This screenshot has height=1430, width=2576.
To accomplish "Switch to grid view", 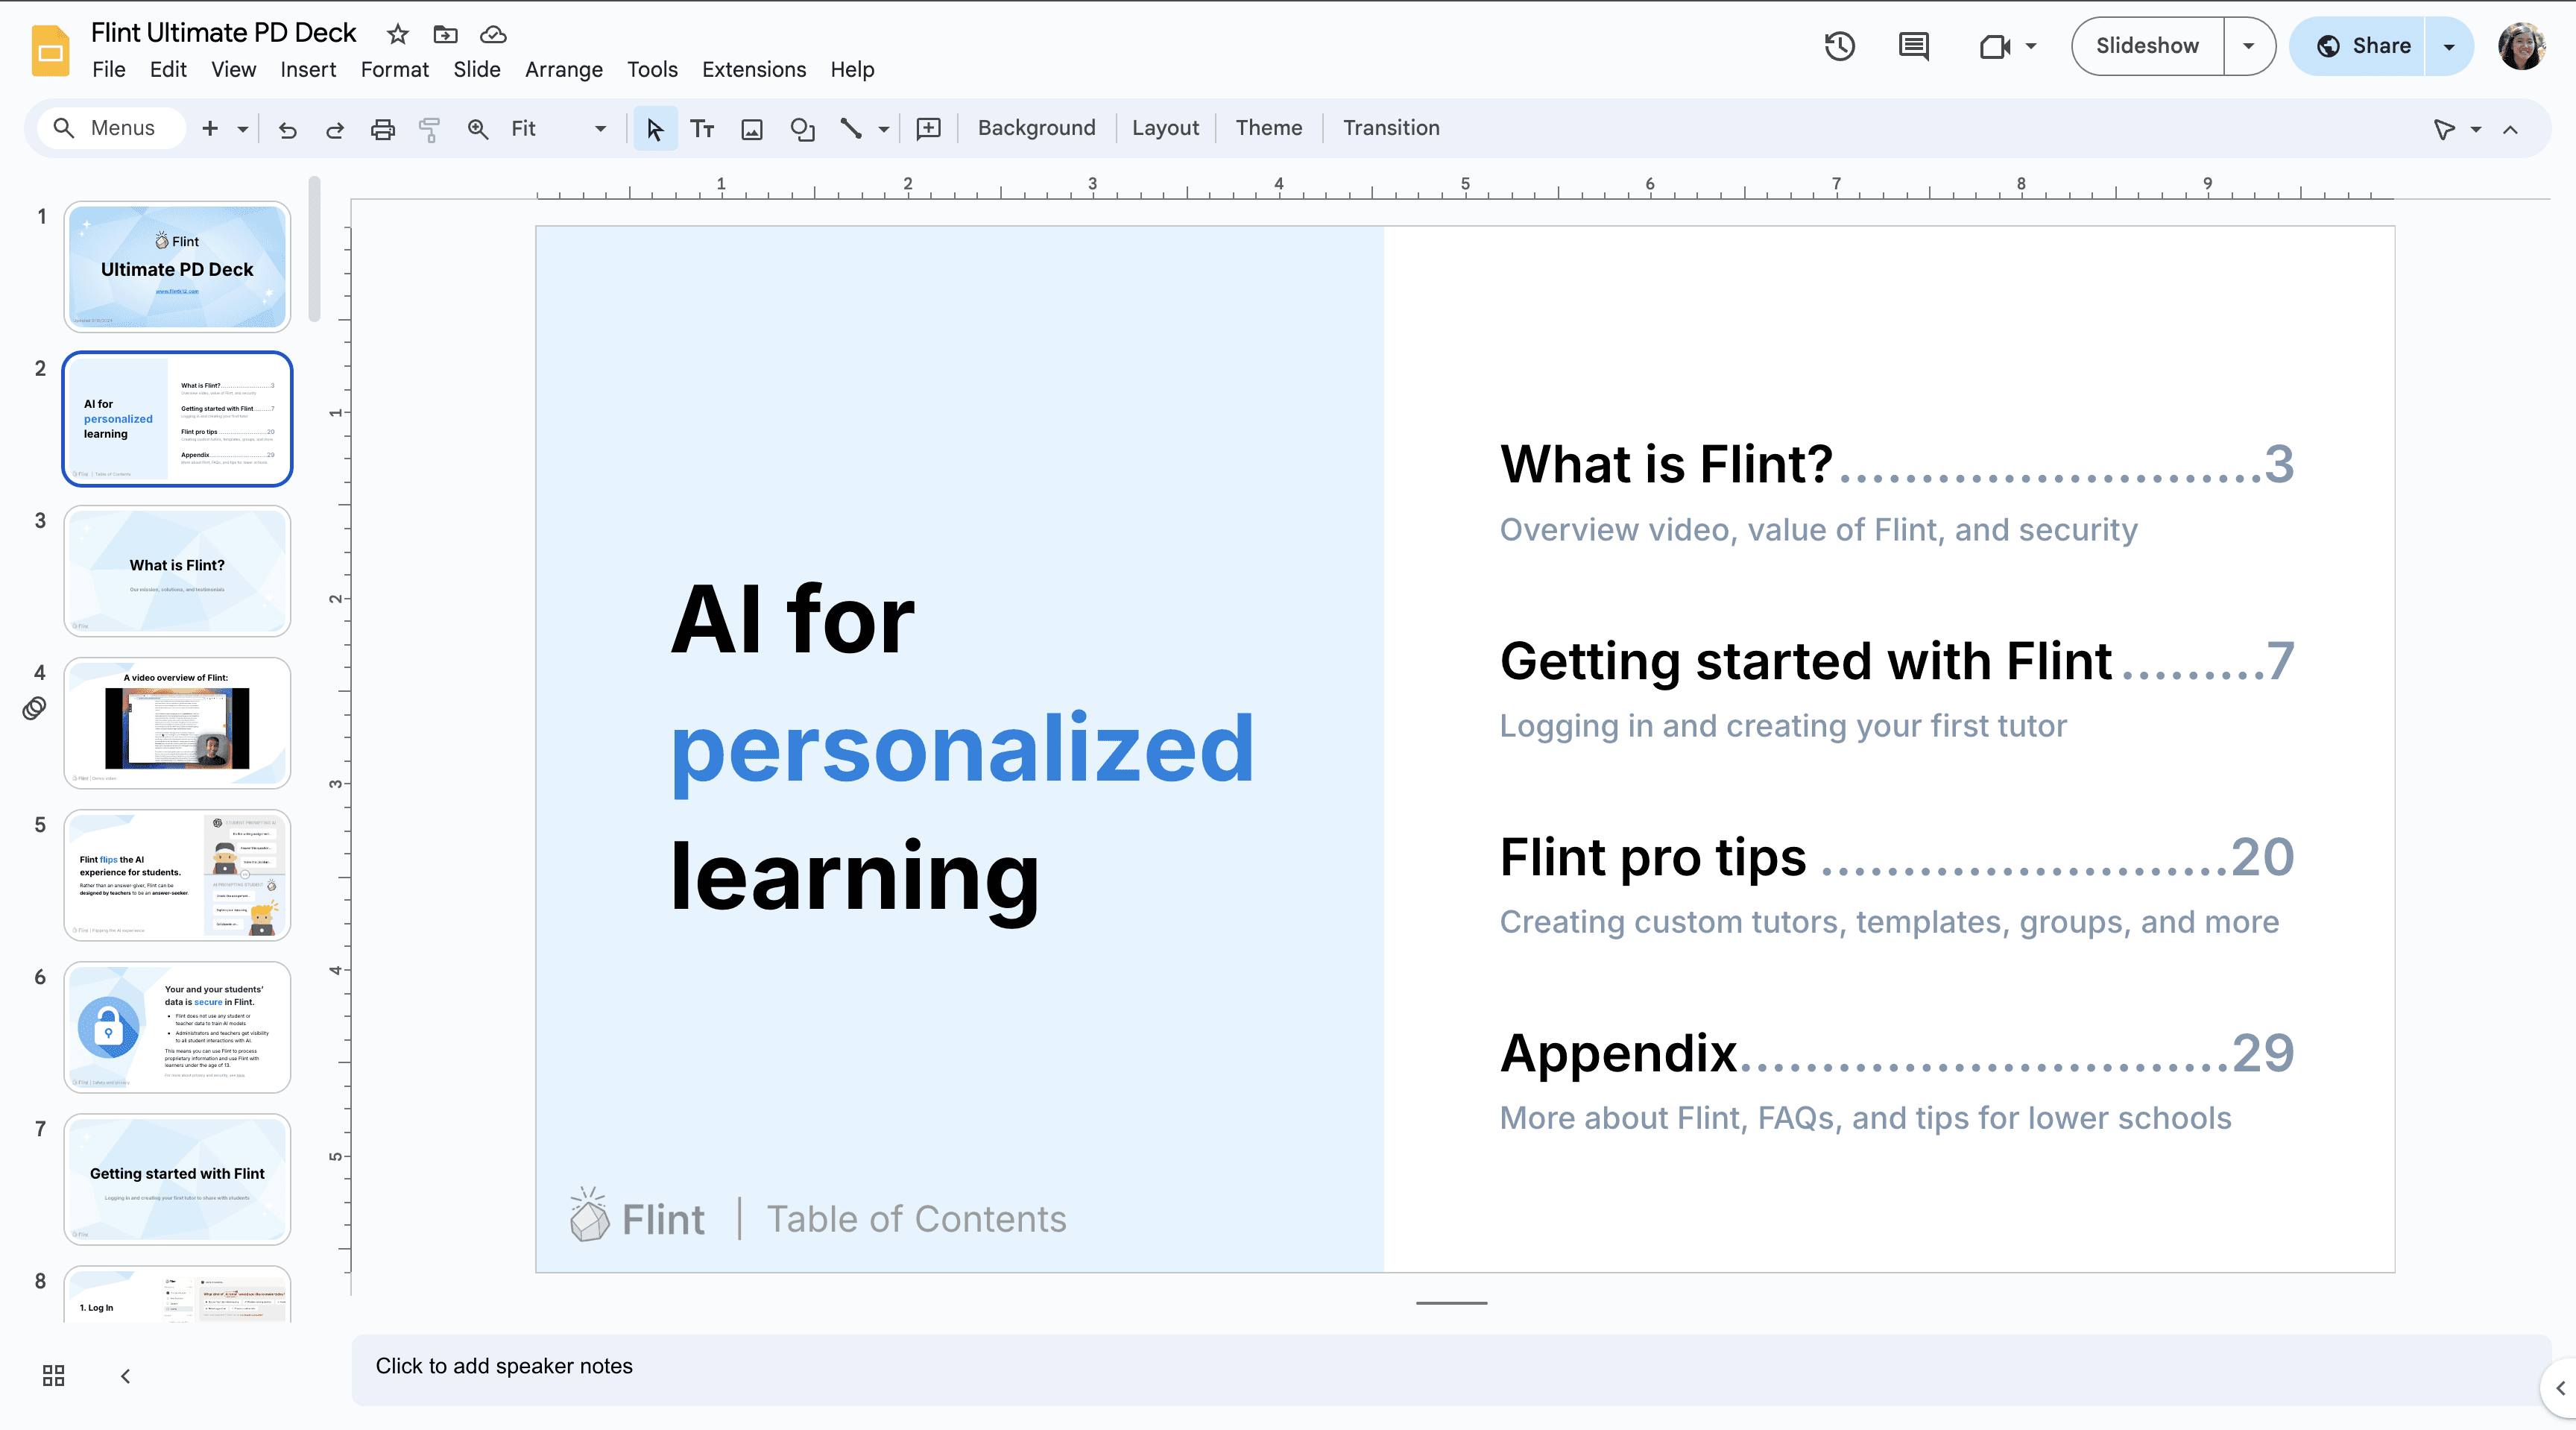I will coord(54,1376).
